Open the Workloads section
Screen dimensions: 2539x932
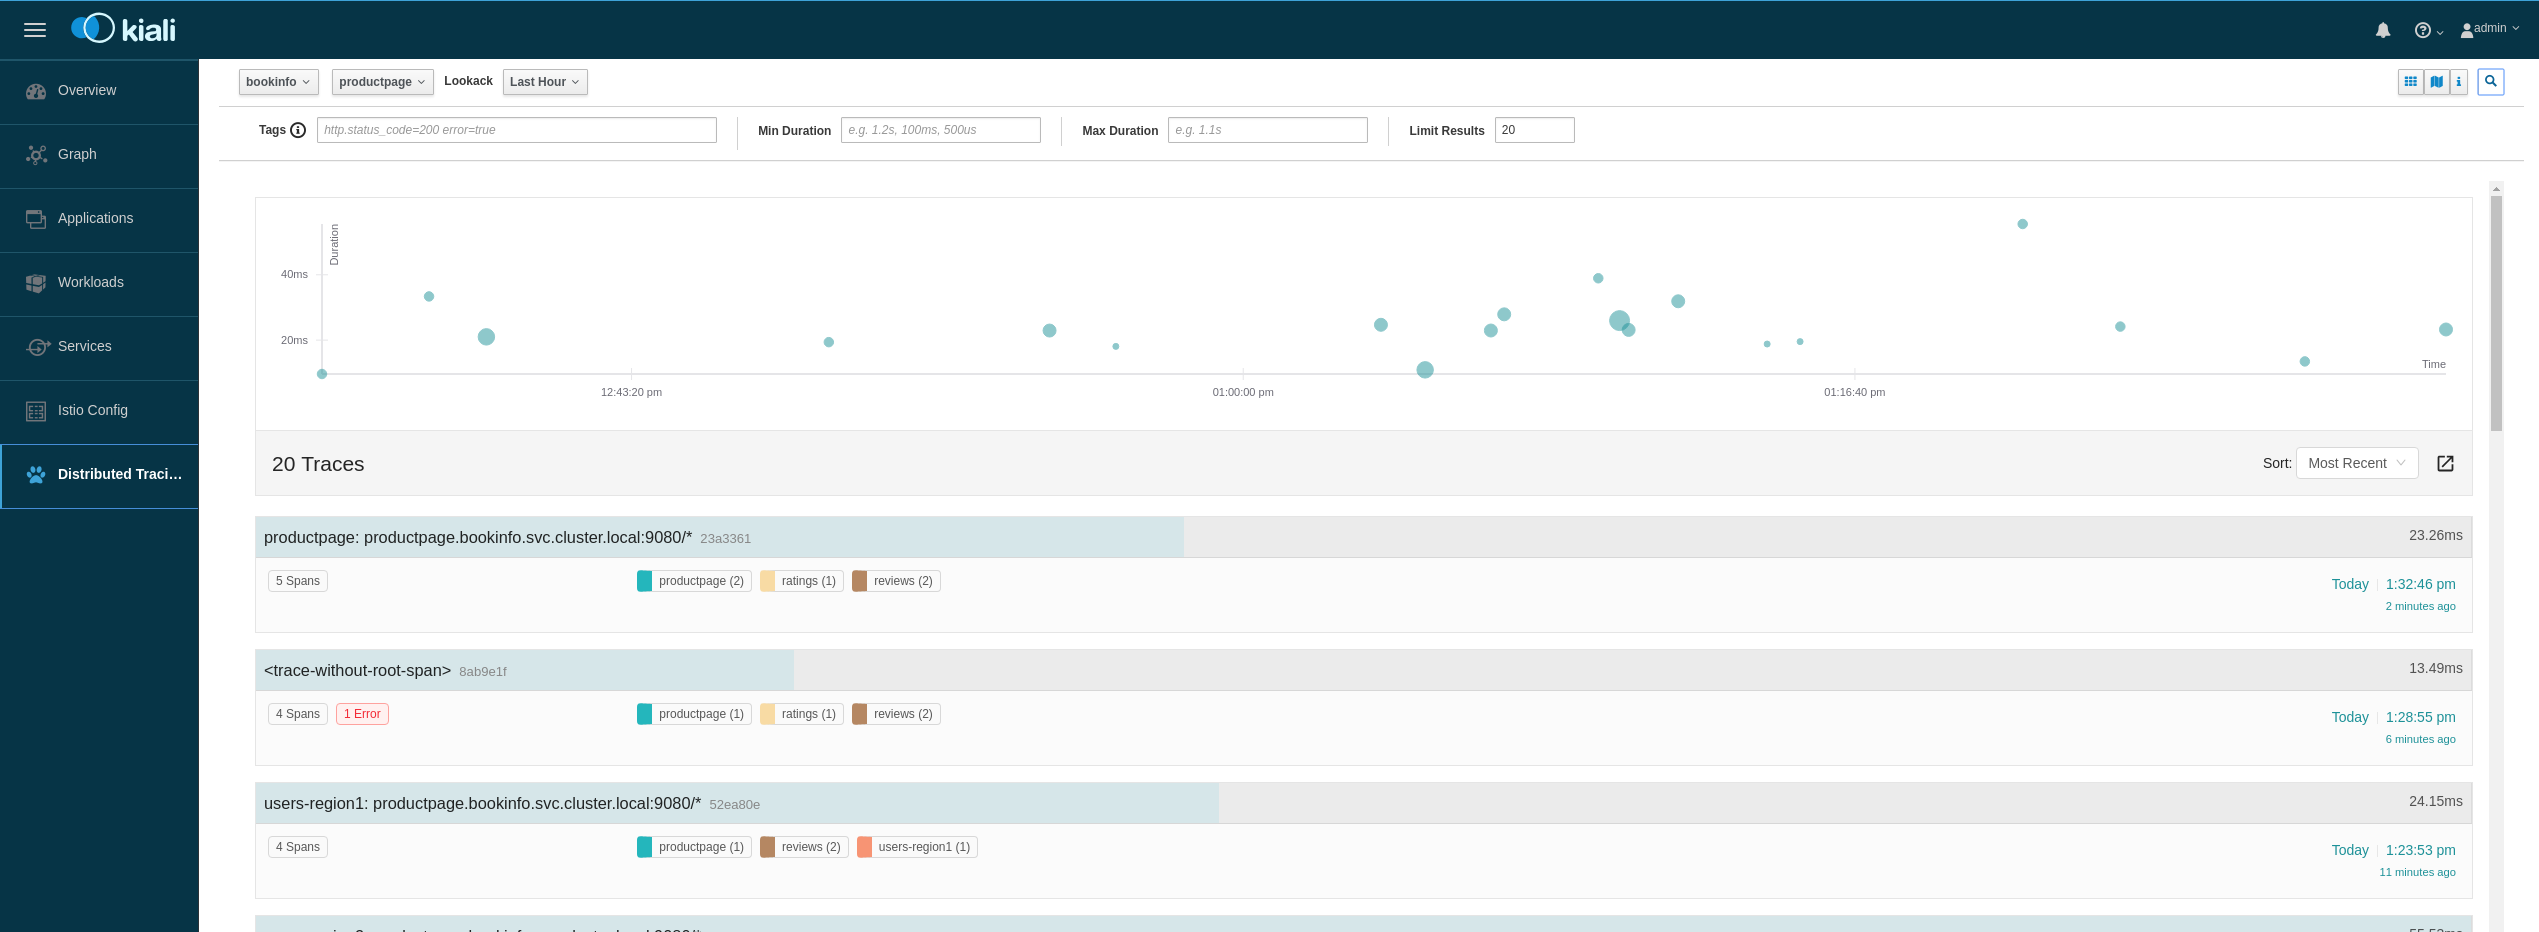coord(99,283)
